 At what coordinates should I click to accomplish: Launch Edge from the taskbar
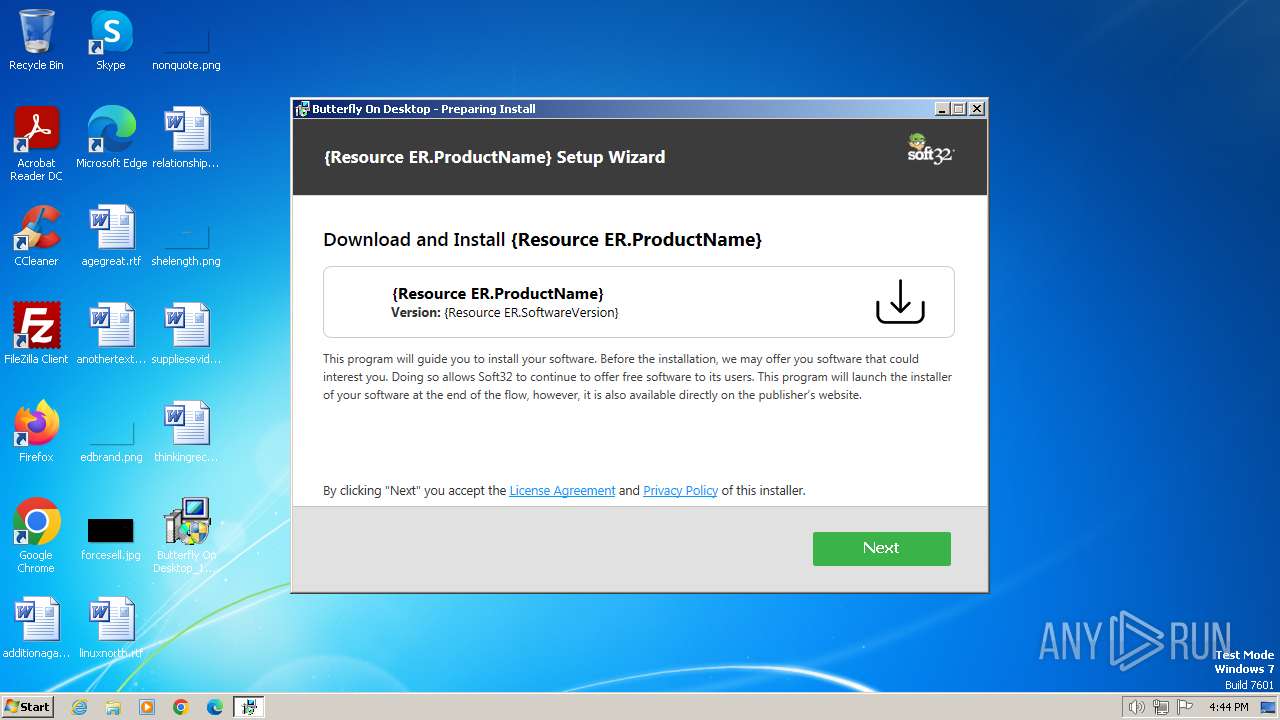(215, 707)
